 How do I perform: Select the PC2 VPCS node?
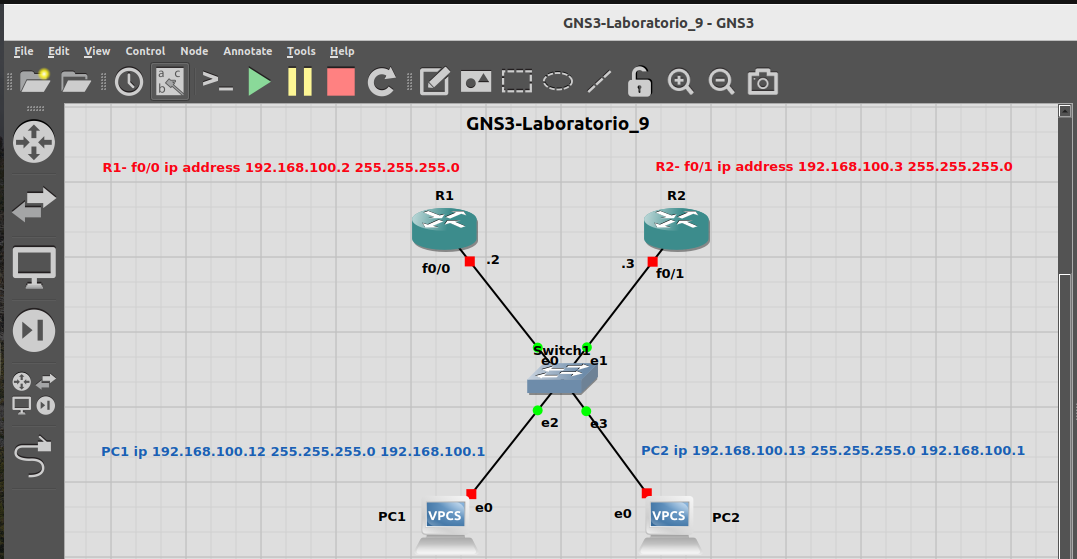pos(670,524)
